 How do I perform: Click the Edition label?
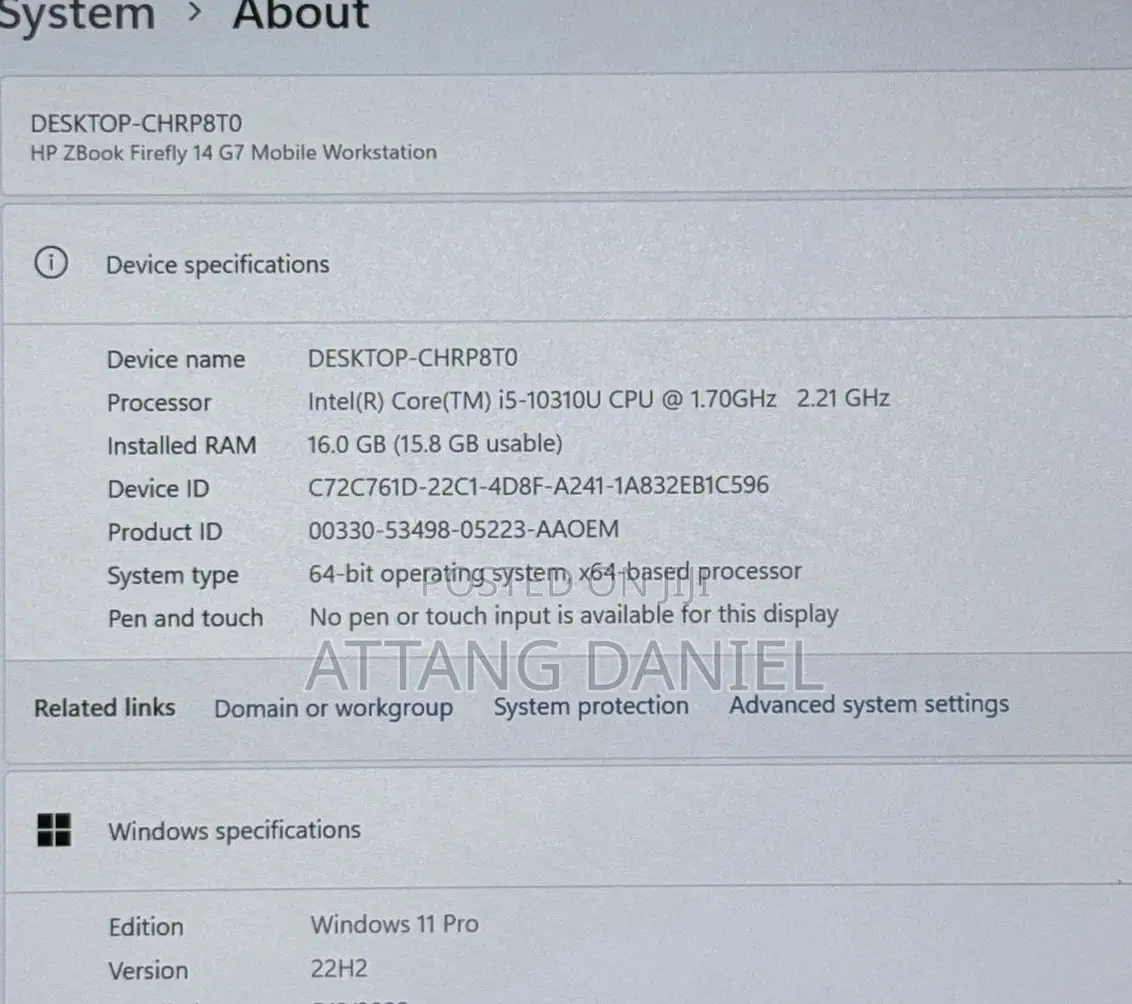(146, 927)
